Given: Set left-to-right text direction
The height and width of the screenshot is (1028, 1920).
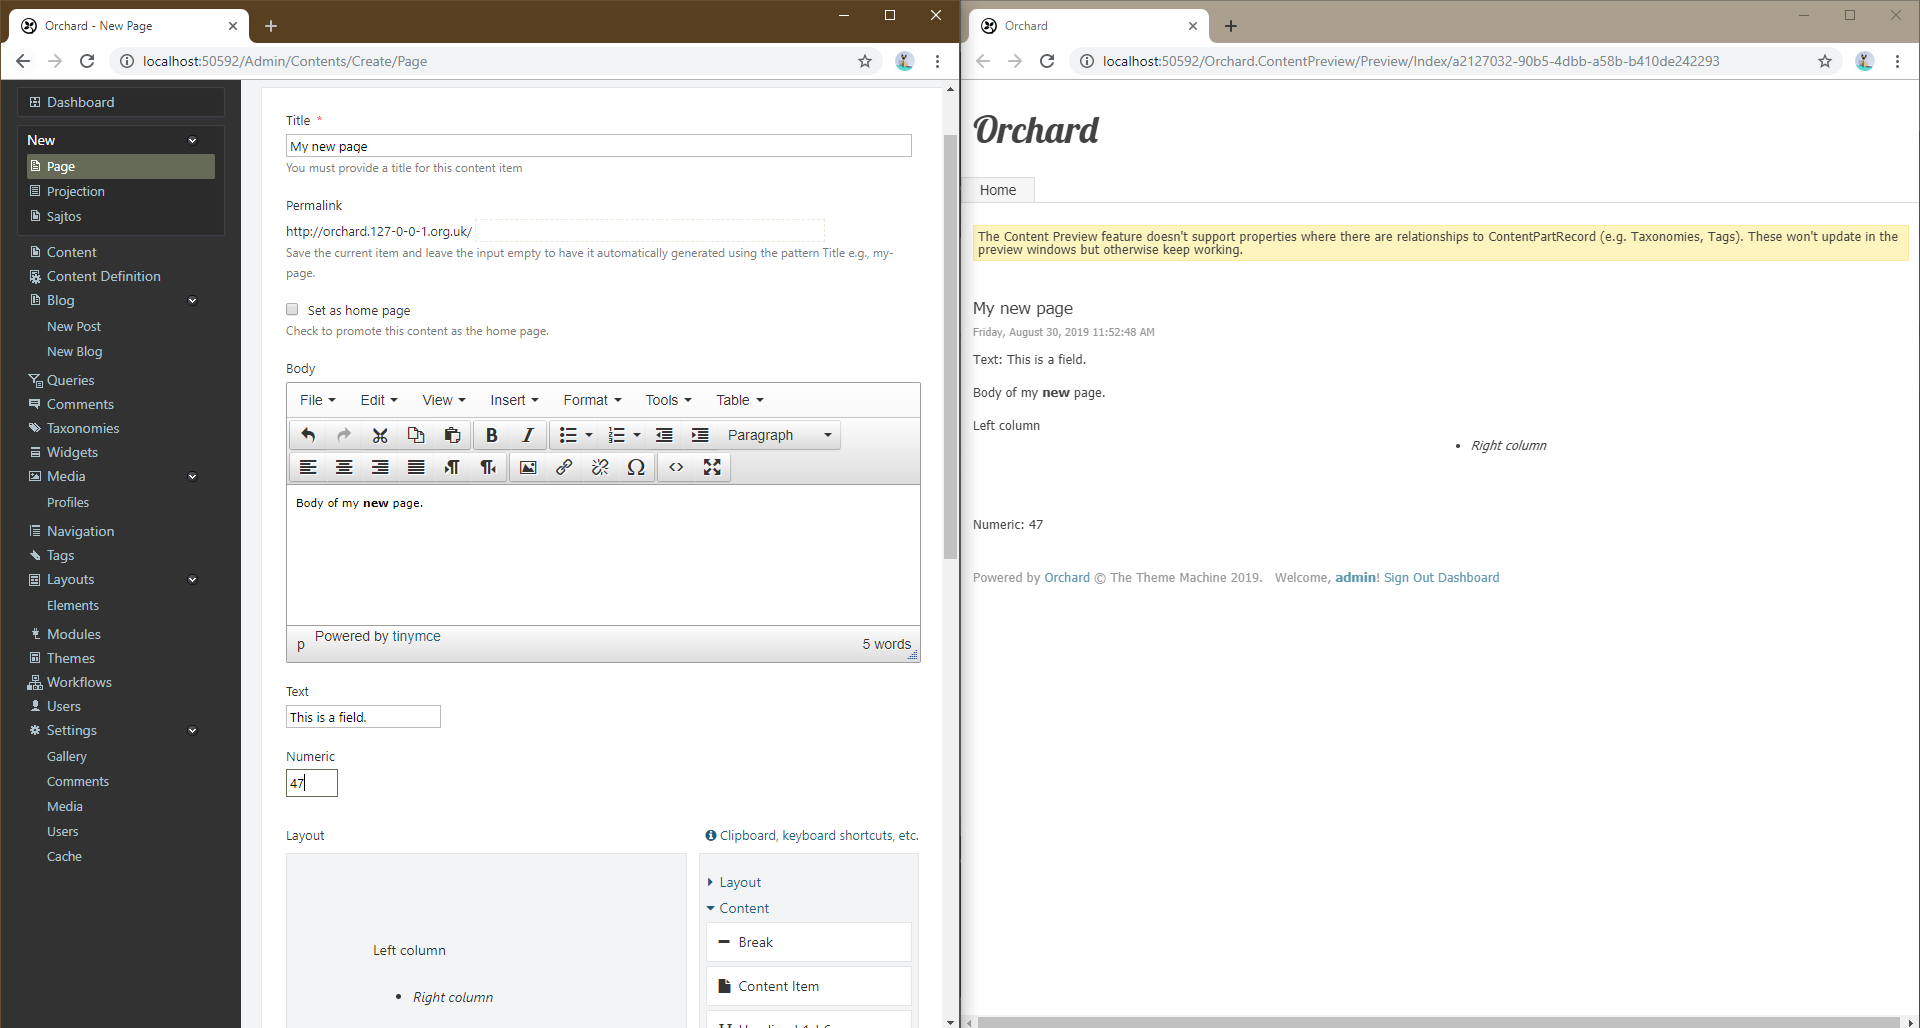Looking at the screenshot, I should coord(452,467).
